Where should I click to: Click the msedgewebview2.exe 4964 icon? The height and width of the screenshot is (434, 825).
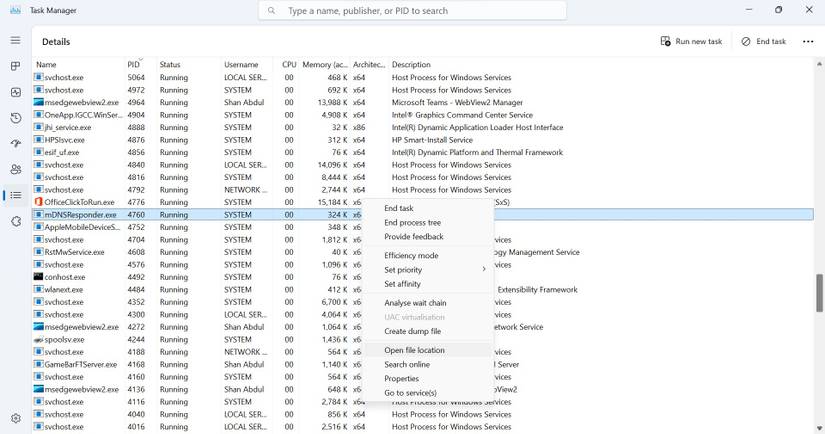pos(38,102)
